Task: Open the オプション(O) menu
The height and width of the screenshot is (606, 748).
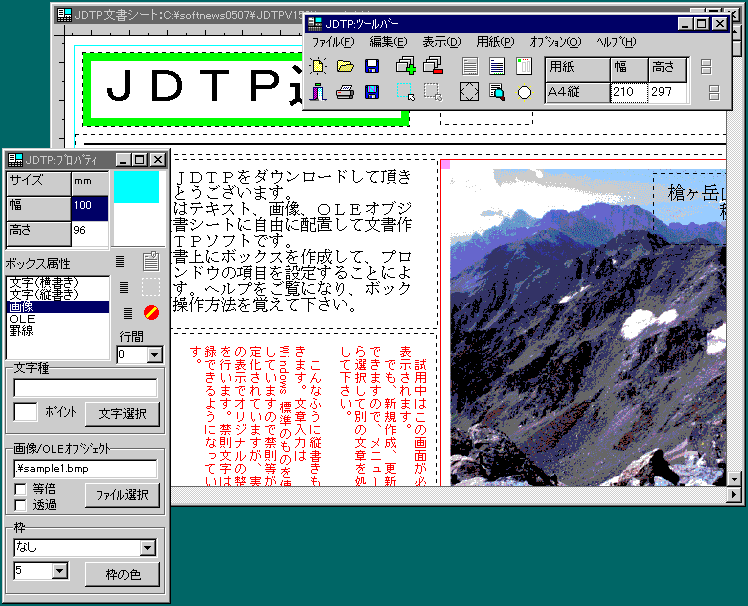Action: point(555,42)
